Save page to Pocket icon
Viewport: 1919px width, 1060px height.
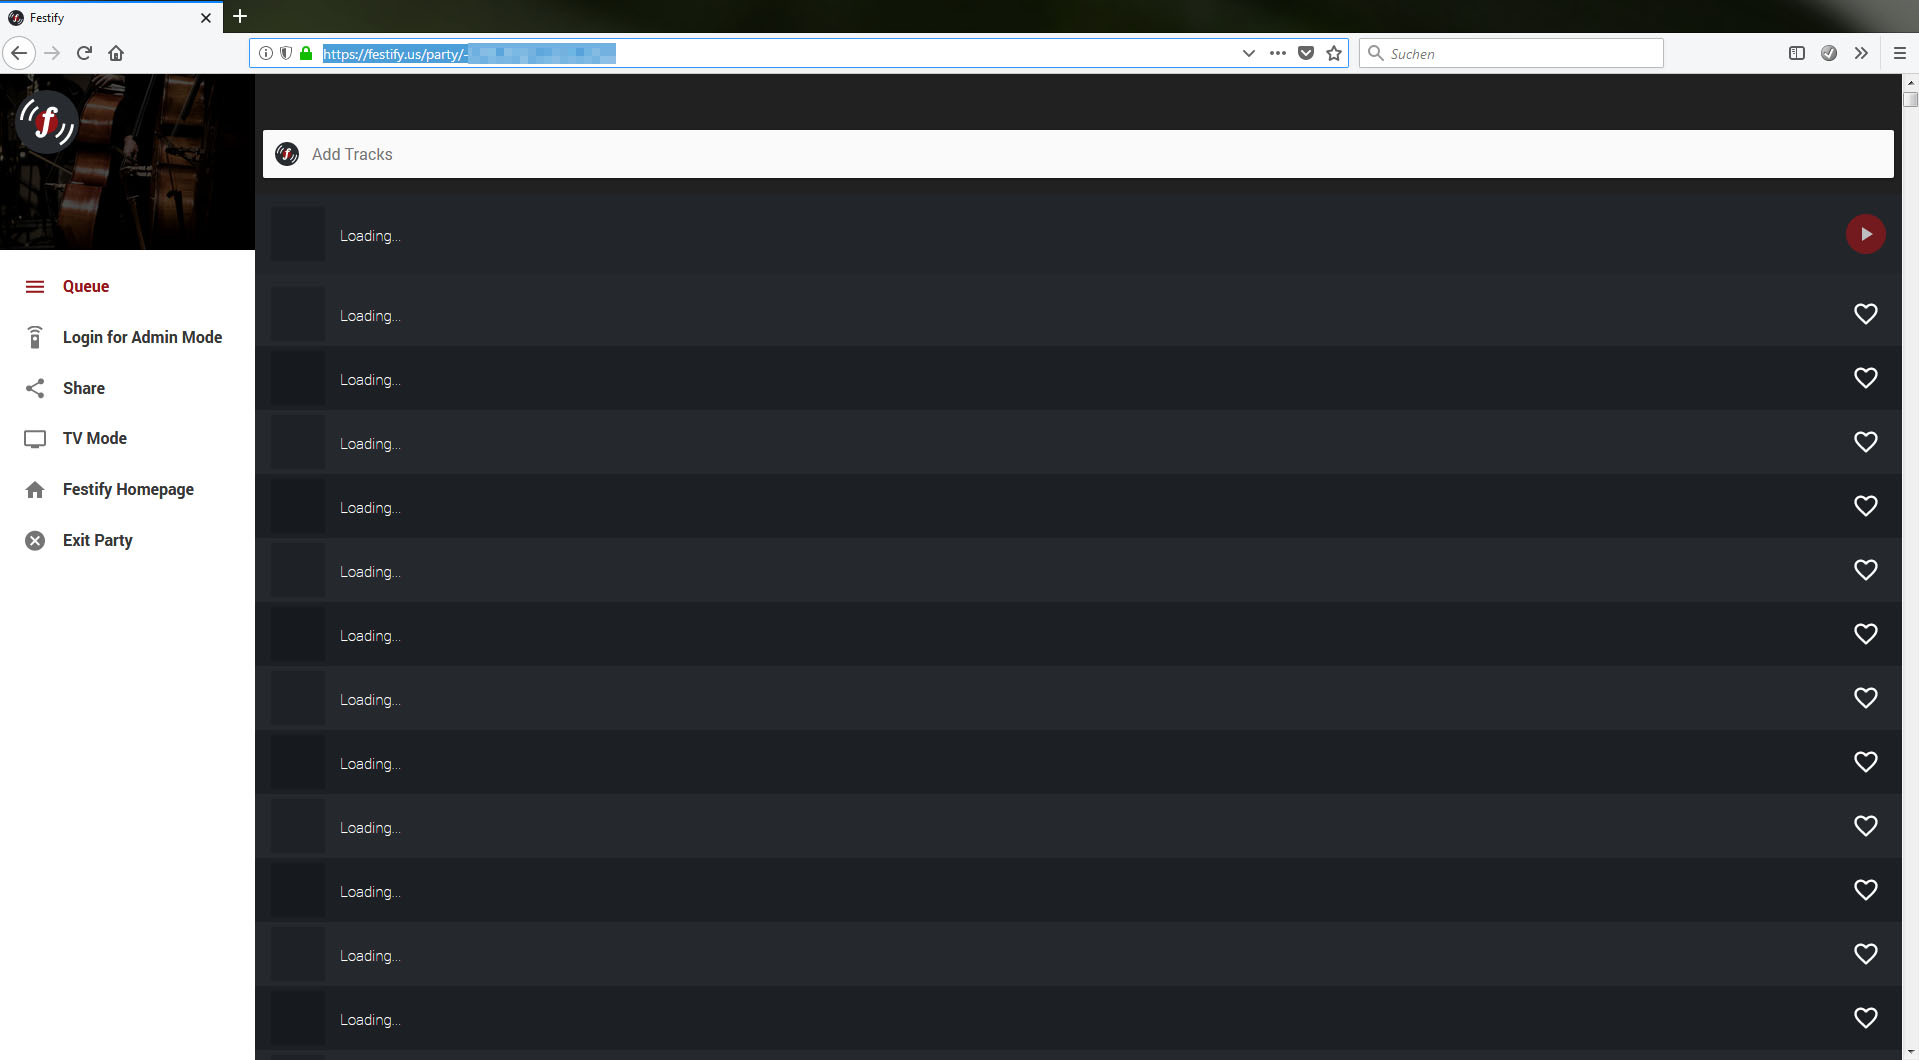click(1305, 53)
